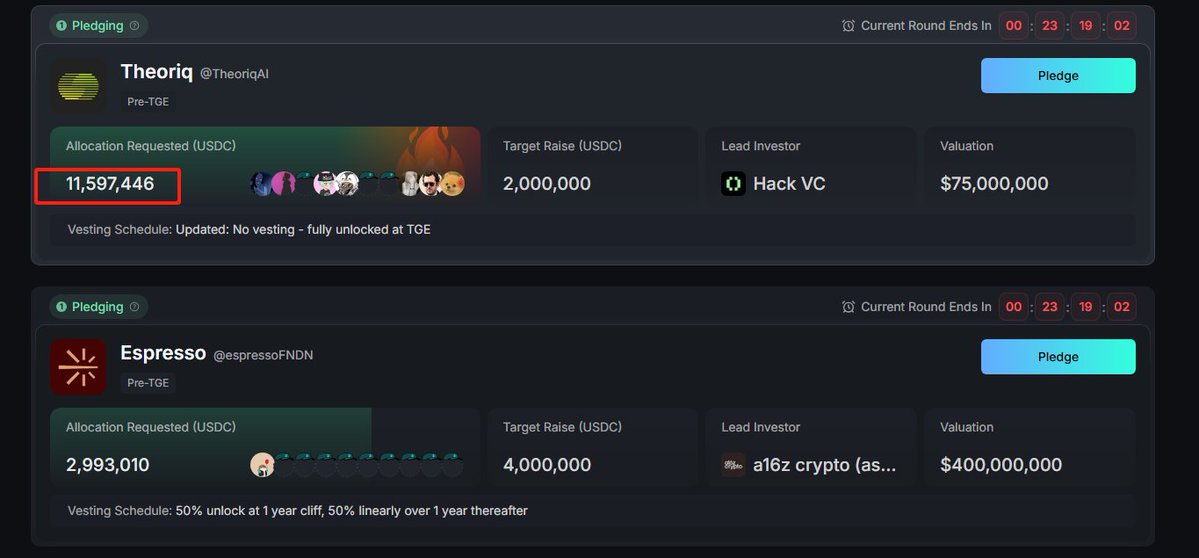
Task: Select the Pledging status badge on Theoriq
Action: coord(99,25)
